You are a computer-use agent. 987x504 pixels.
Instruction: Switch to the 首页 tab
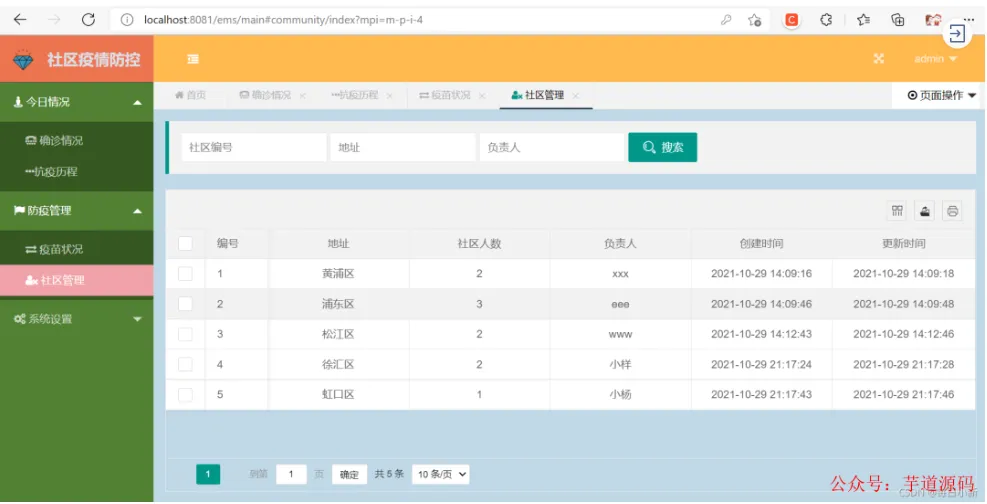[190, 96]
